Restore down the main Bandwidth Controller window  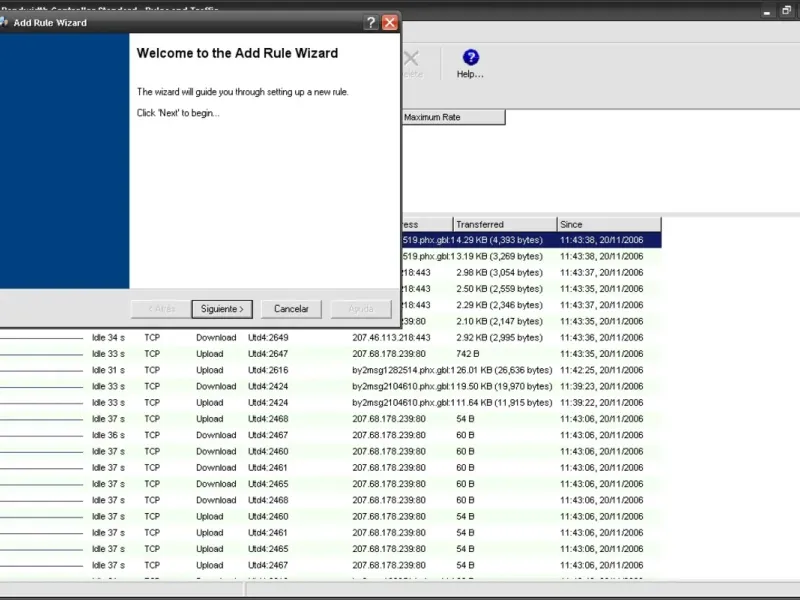point(786,11)
